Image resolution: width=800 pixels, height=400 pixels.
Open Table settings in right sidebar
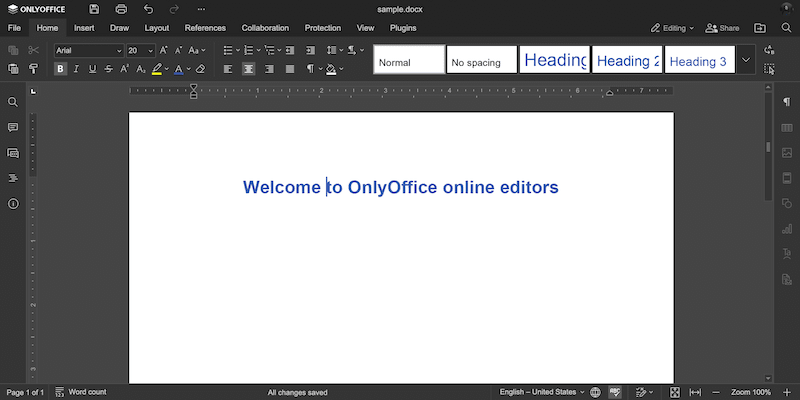787,128
